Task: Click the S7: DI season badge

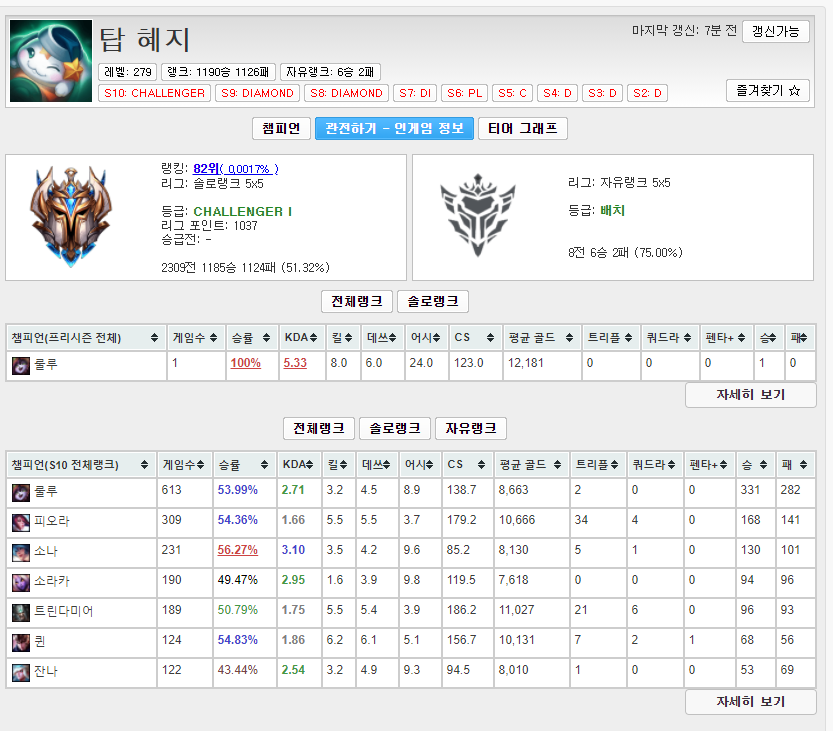Action: pos(415,93)
